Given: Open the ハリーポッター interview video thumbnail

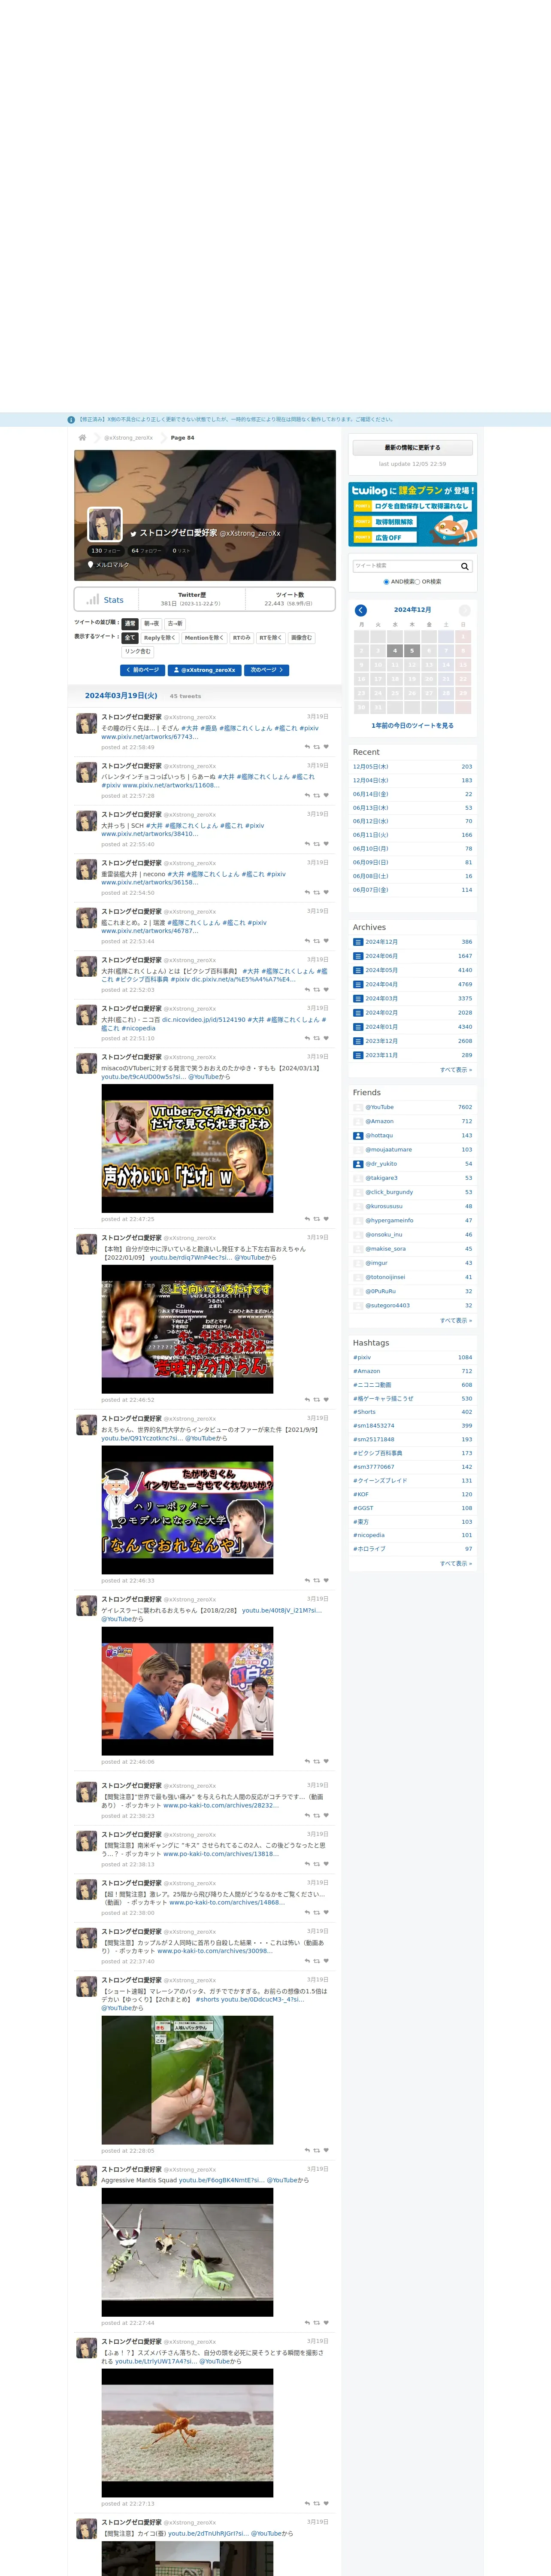Looking at the screenshot, I should point(187,1510).
